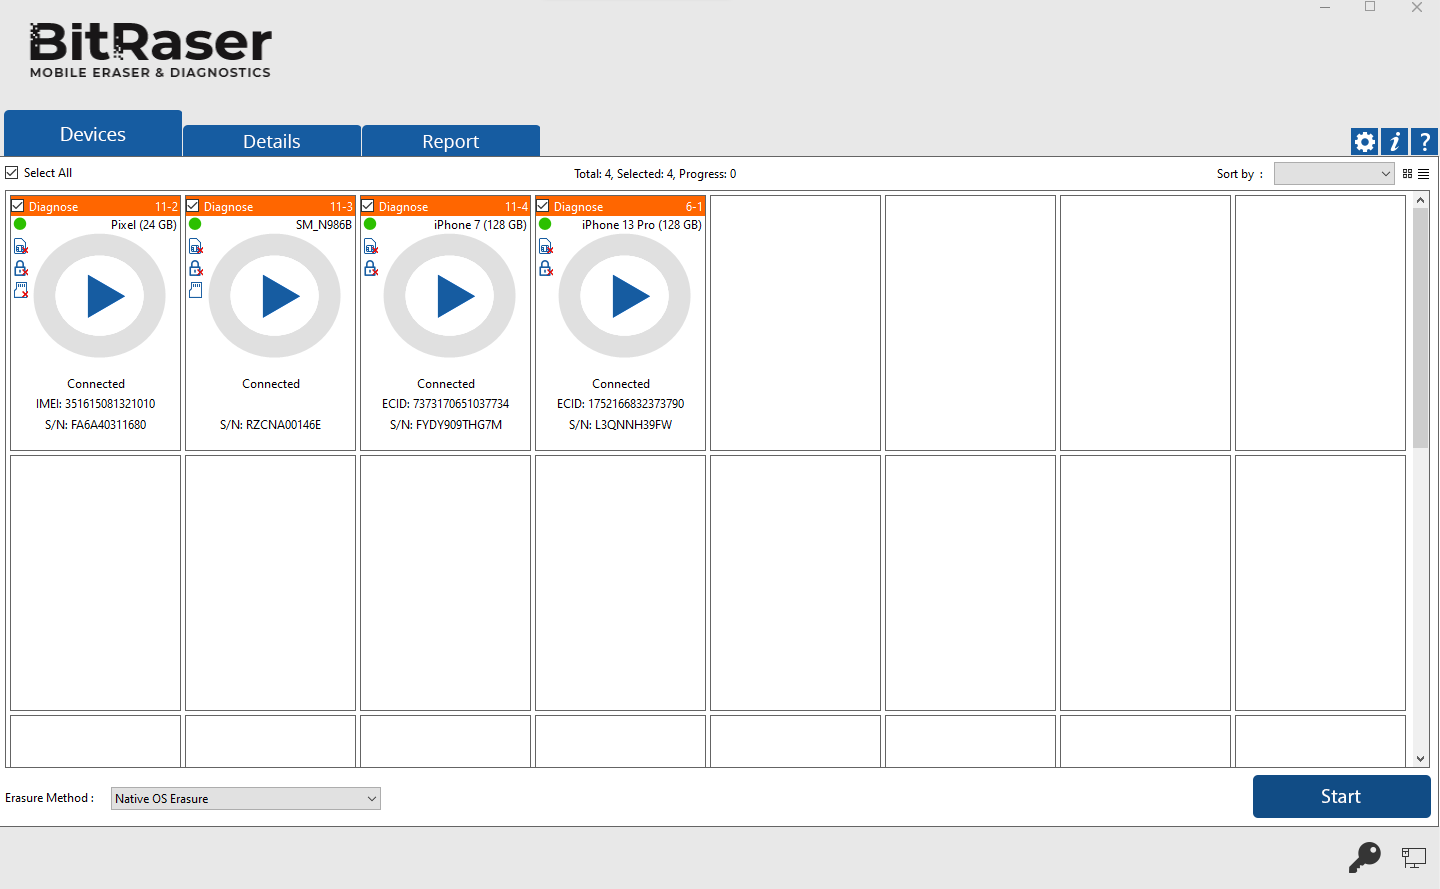Open the Sort by dropdown
1440x889 pixels.
tap(1334, 174)
